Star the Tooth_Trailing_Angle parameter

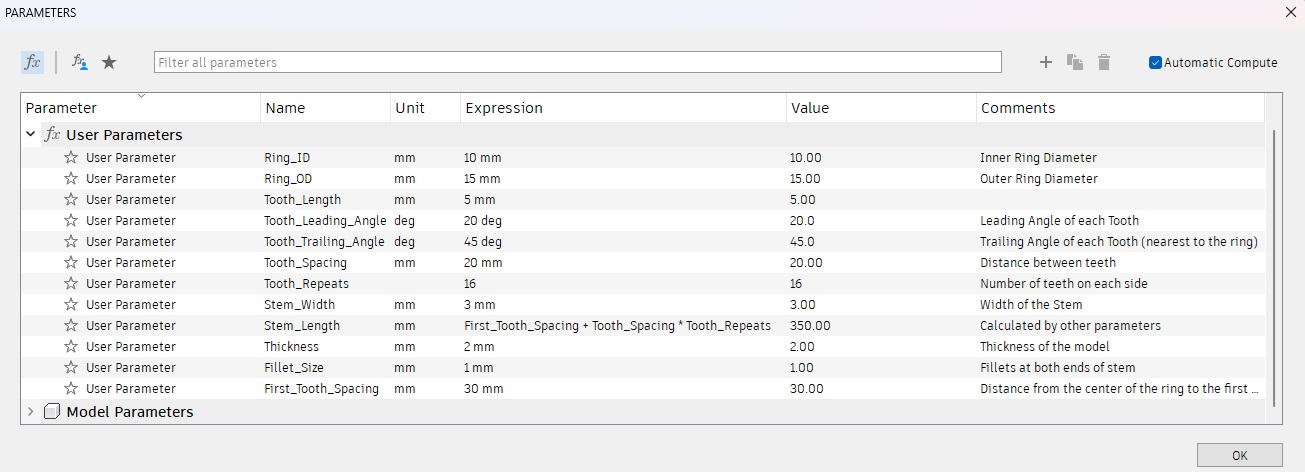pos(71,241)
